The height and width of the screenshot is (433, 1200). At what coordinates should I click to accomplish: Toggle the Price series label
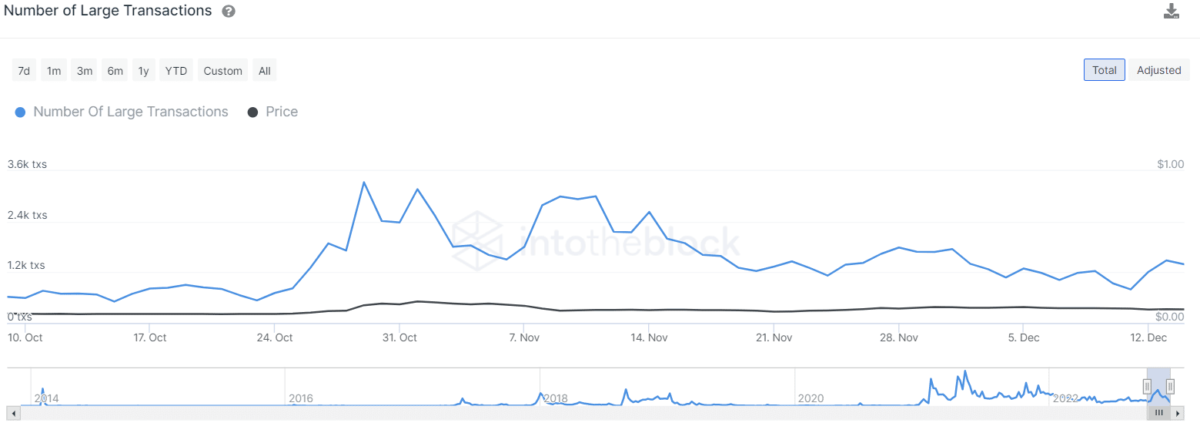(x=282, y=112)
